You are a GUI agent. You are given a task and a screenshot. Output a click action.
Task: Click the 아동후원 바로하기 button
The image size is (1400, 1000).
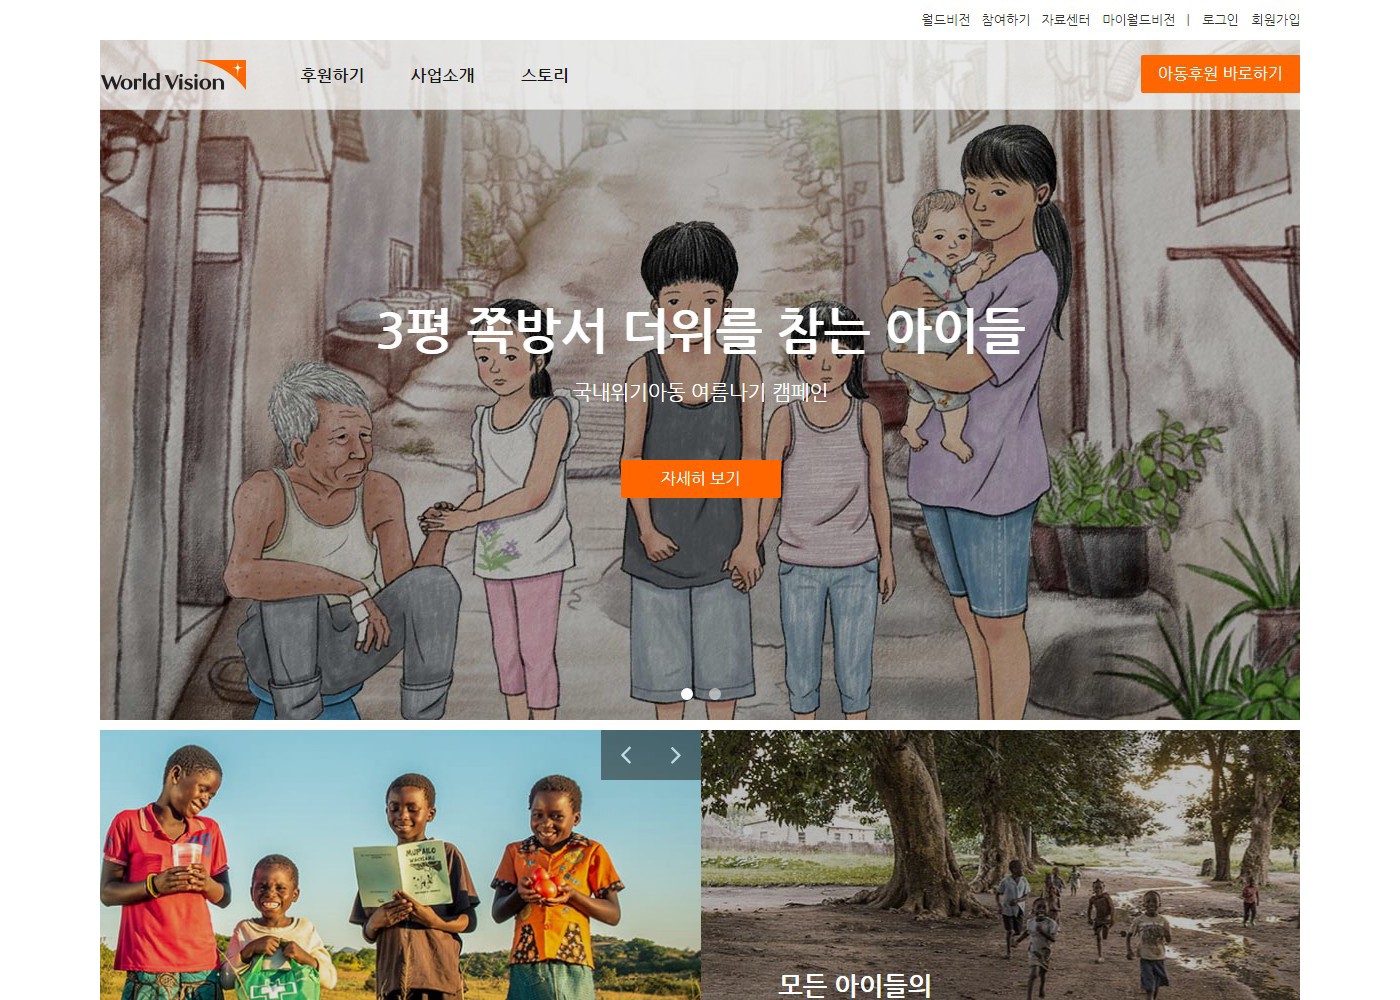tap(1220, 74)
